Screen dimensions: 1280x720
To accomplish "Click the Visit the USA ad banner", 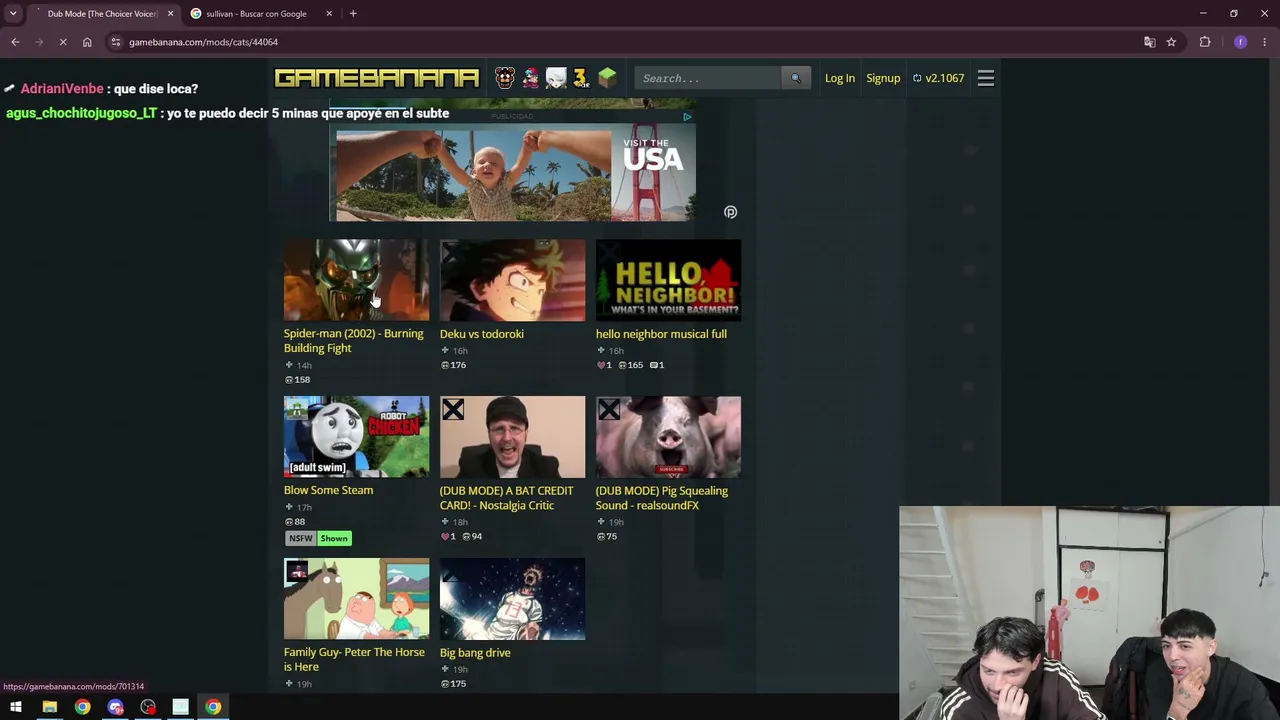I will pyautogui.click(x=515, y=174).
